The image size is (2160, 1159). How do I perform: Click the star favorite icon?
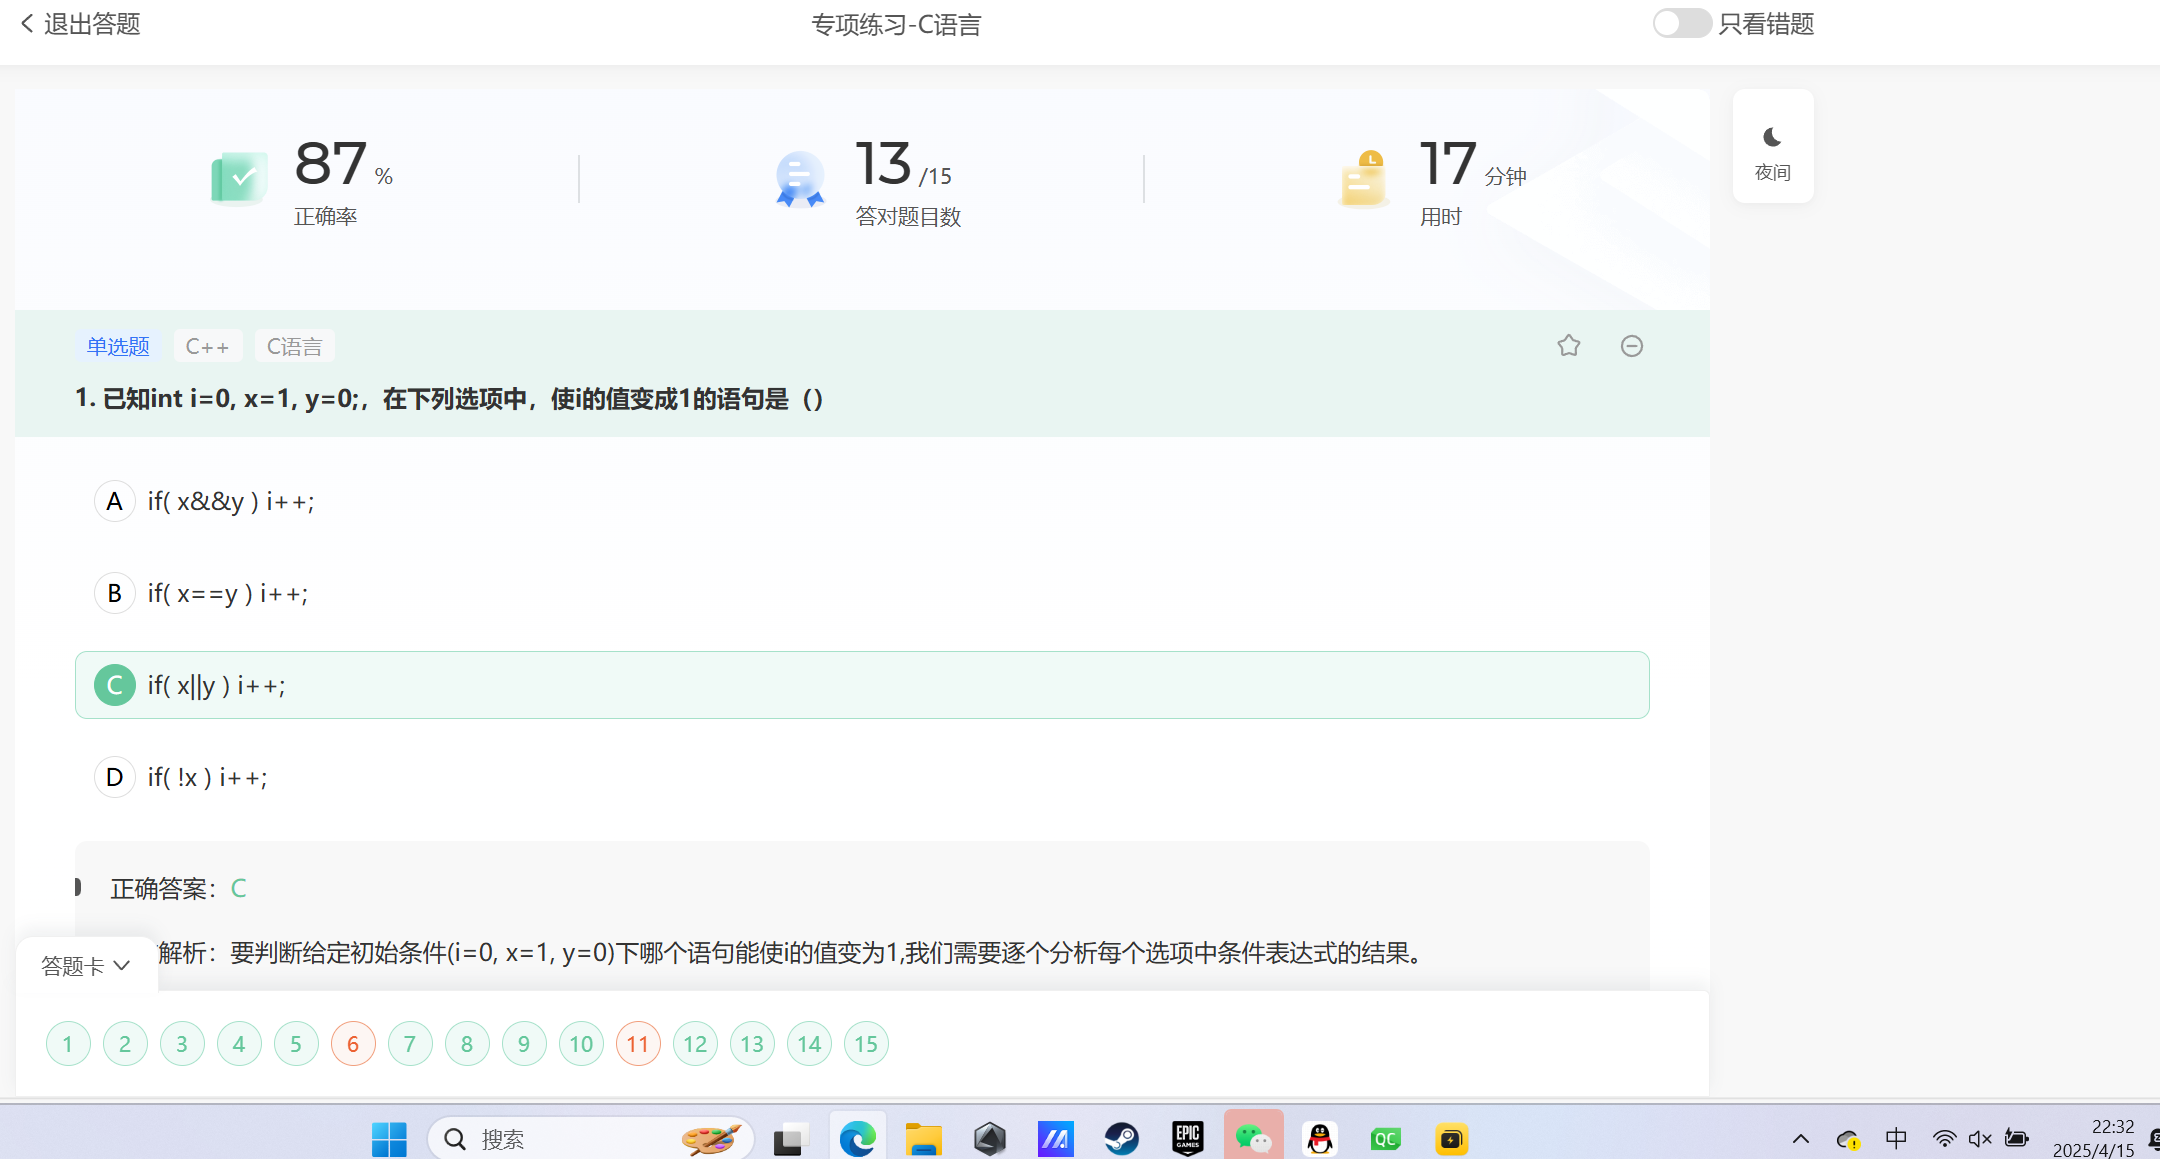(1568, 346)
